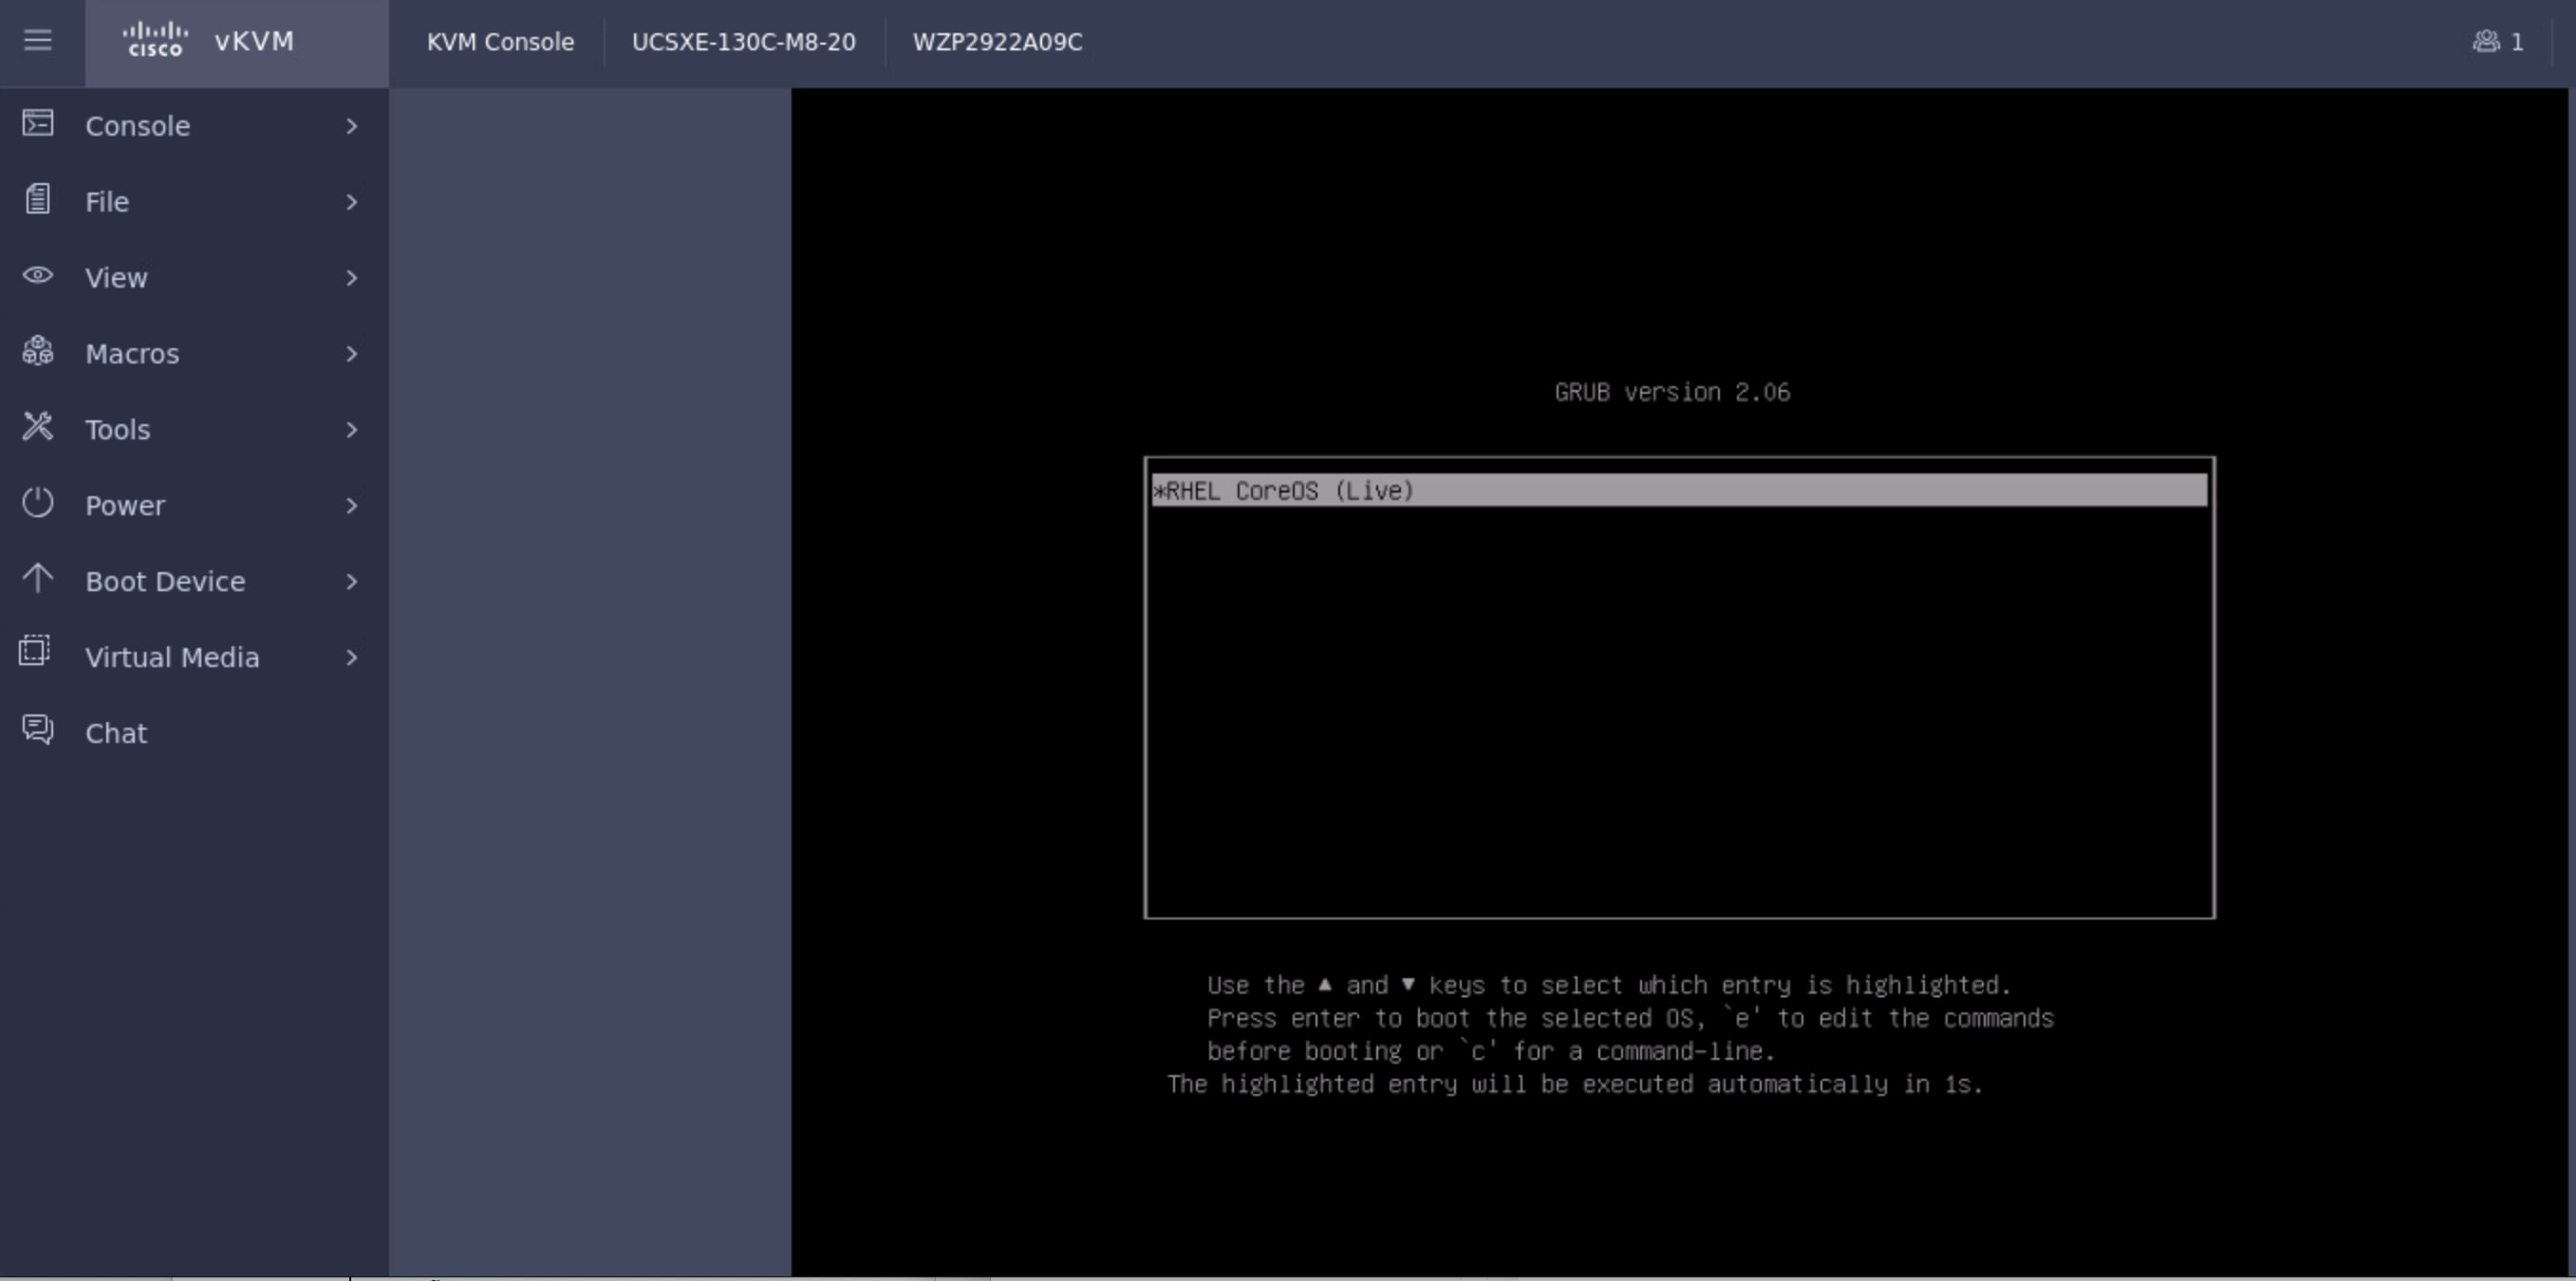Click the 'Use the keys to select' line
Viewport: 2576px width, 1281px height.
click(1609, 986)
